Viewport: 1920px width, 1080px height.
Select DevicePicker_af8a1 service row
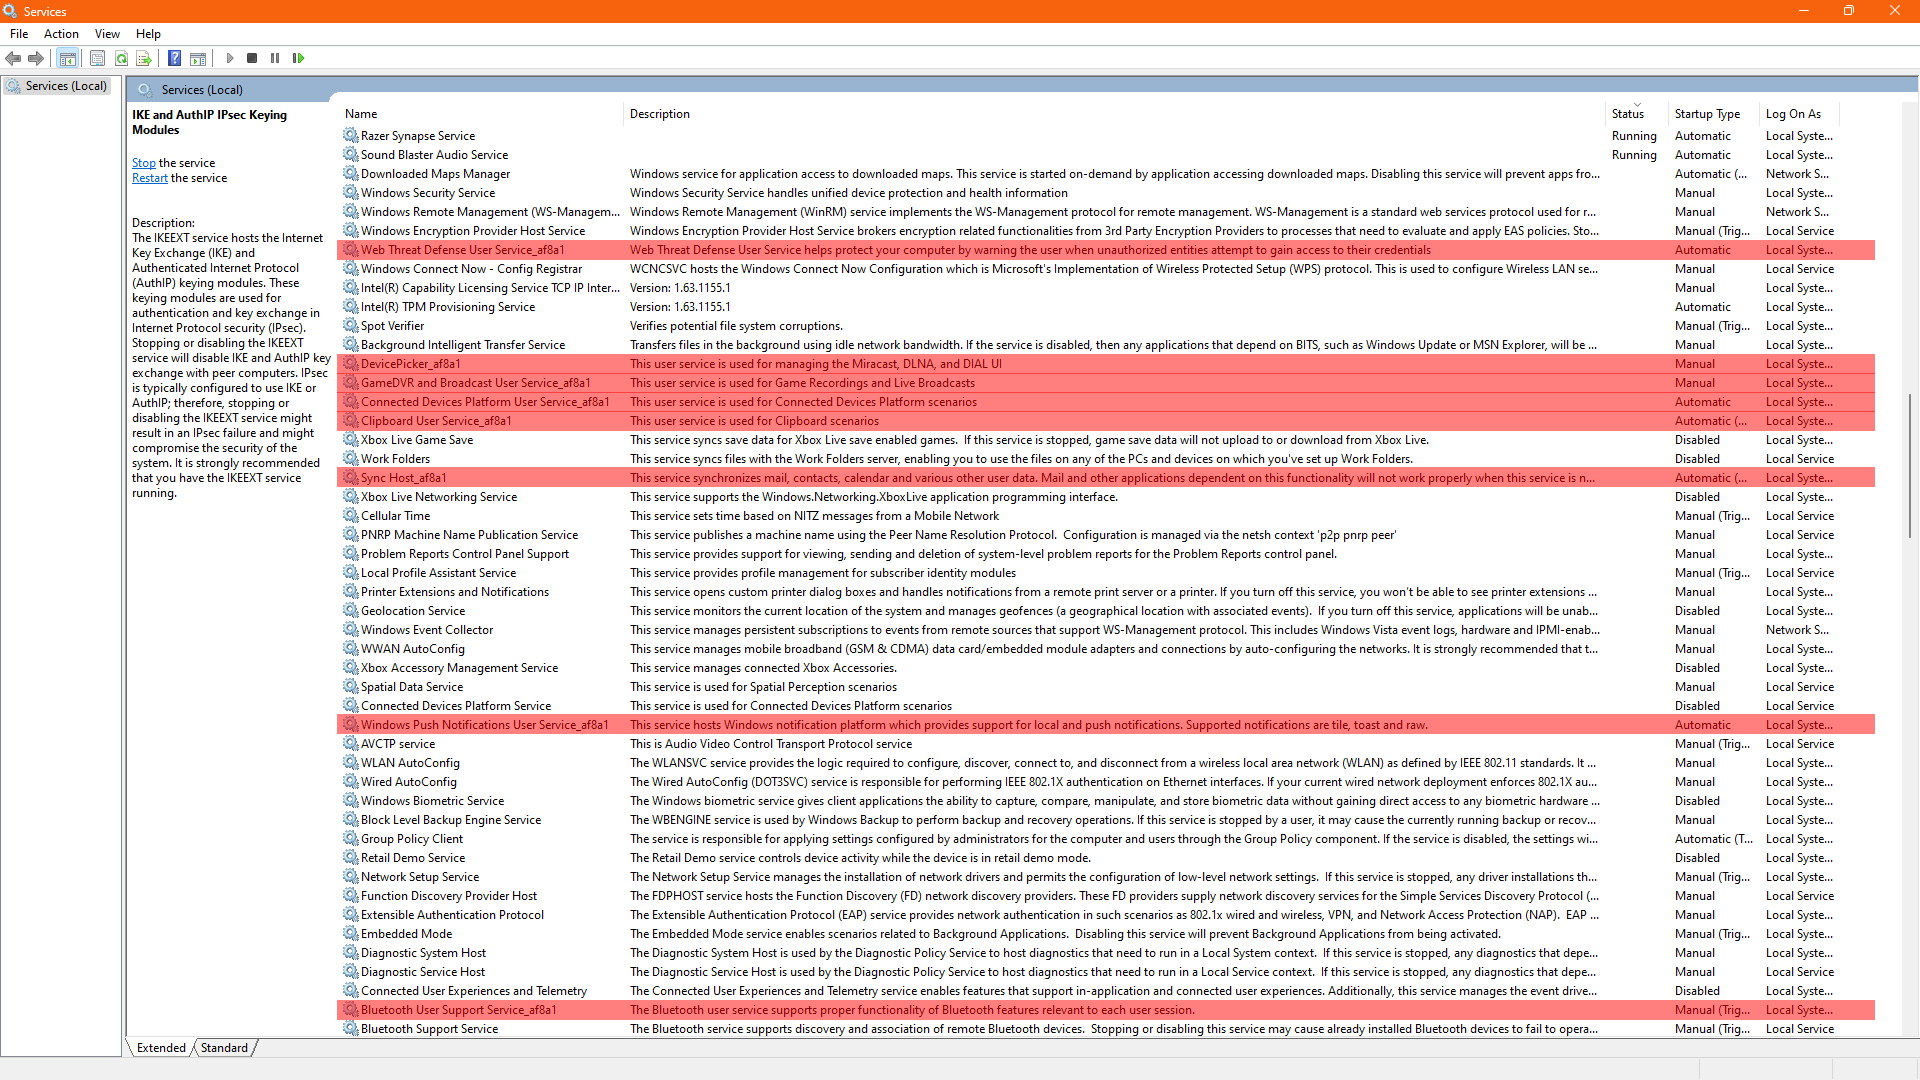pos(1106,363)
